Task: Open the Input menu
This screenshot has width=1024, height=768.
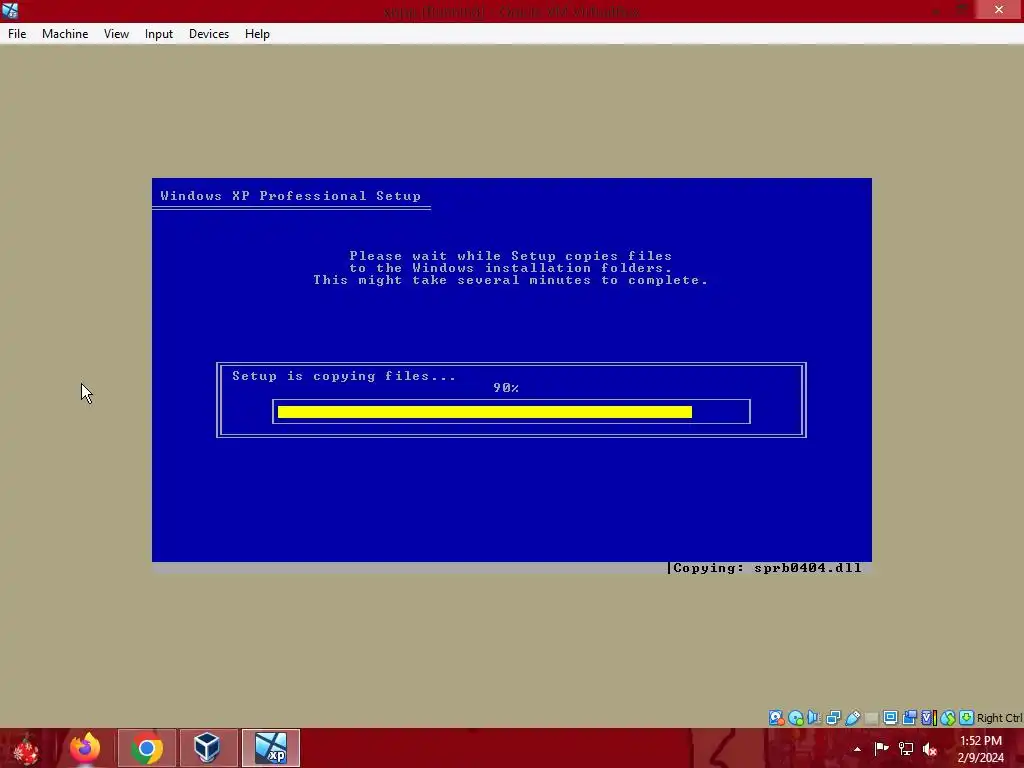Action: click(x=159, y=34)
